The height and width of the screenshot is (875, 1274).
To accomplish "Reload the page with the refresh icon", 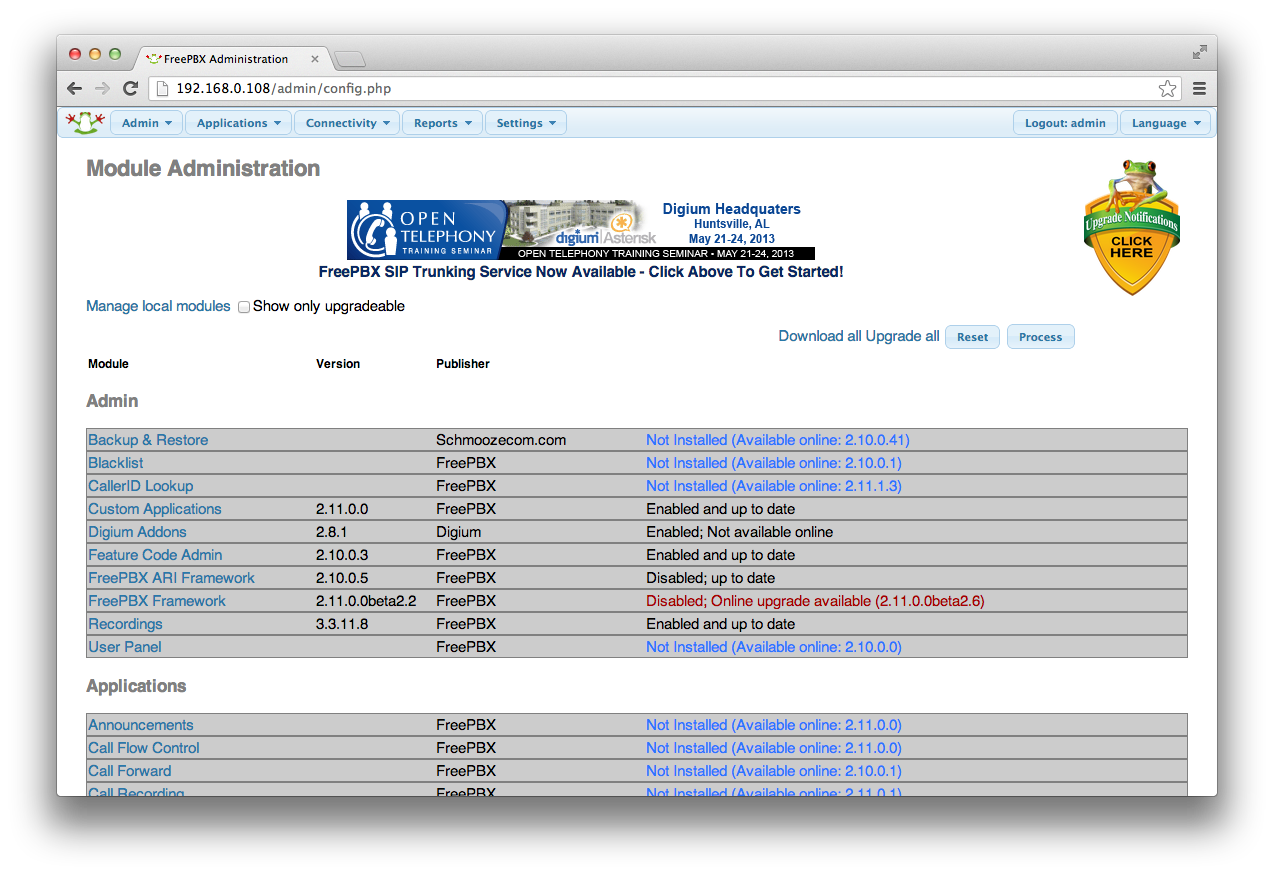I will [130, 88].
